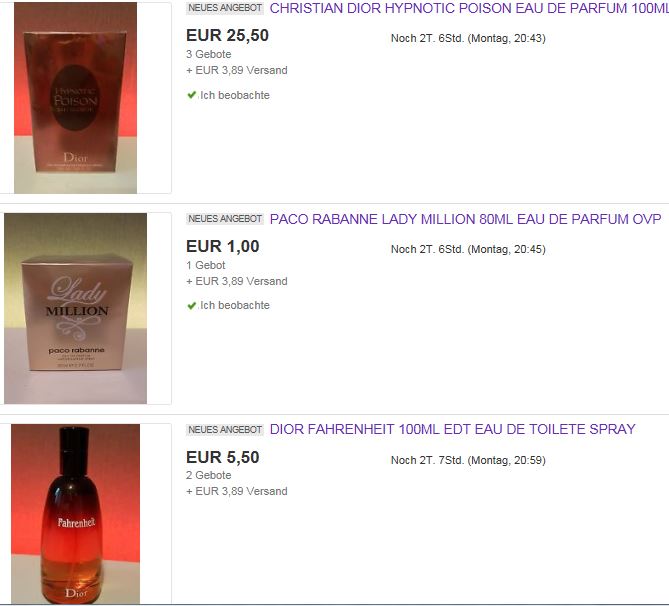Viewport: 669px width, 606px height.
Task: Click the EUR 1,00 price
Action: point(223,246)
